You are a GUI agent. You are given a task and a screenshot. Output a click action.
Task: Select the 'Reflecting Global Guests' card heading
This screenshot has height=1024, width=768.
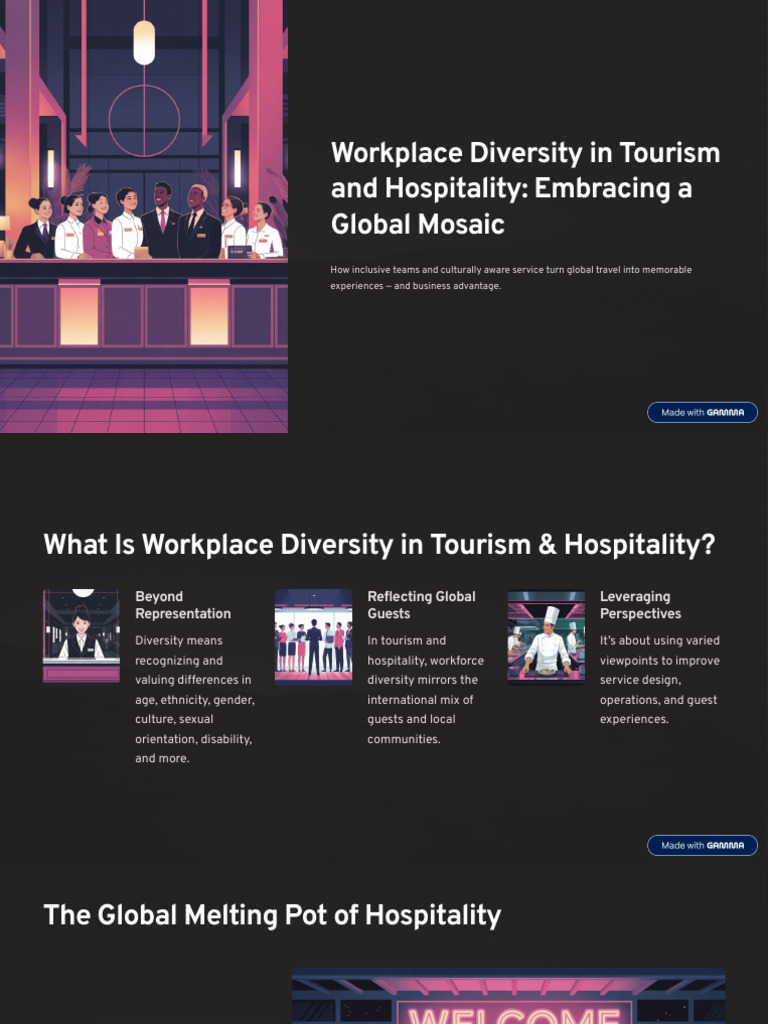point(421,605)
